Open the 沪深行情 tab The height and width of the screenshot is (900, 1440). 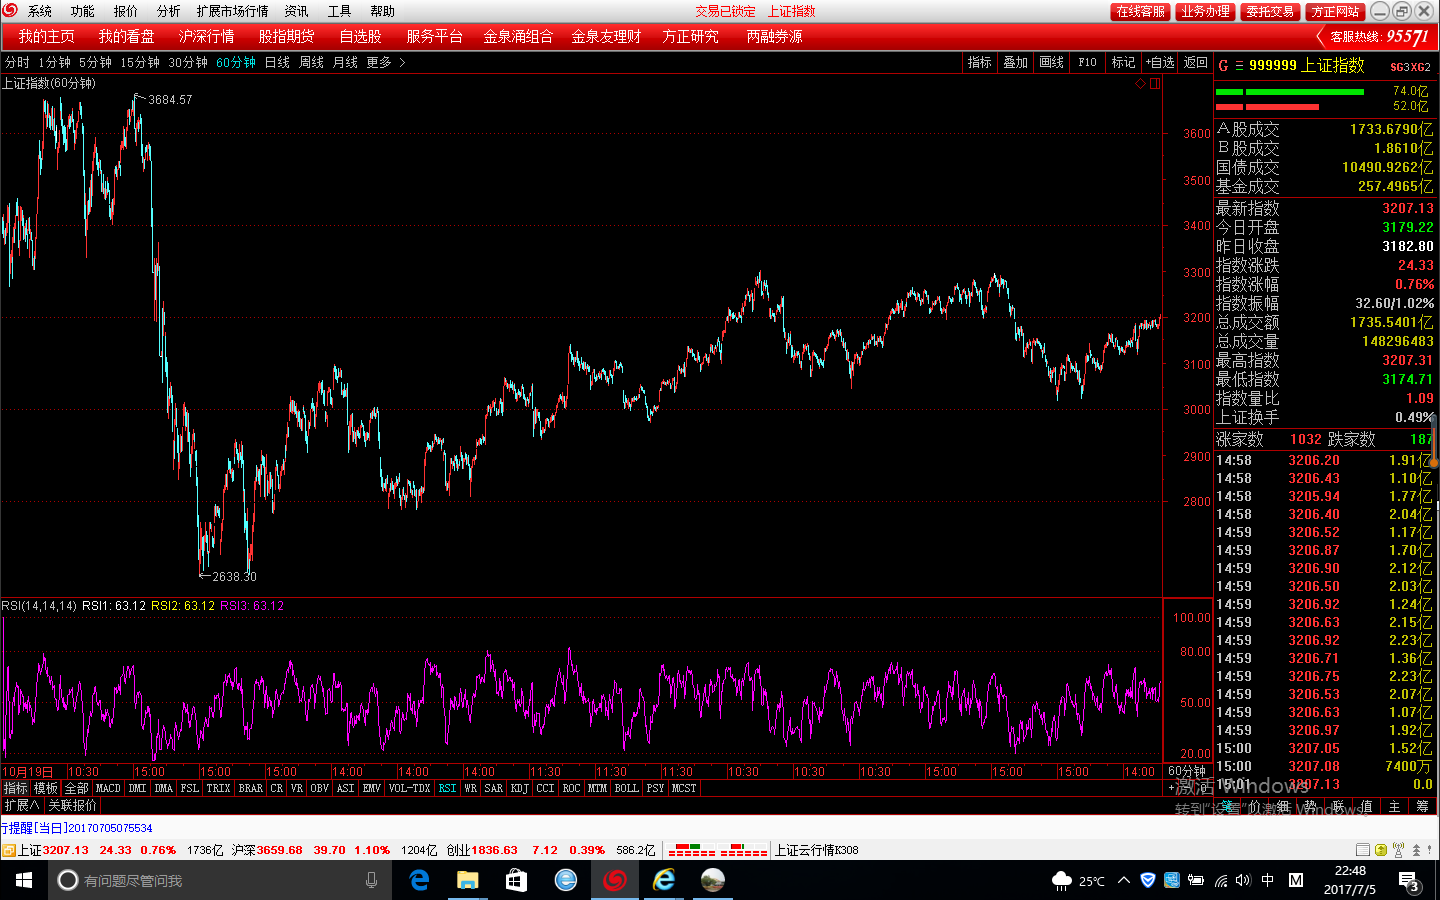click(x=206, y=36)
